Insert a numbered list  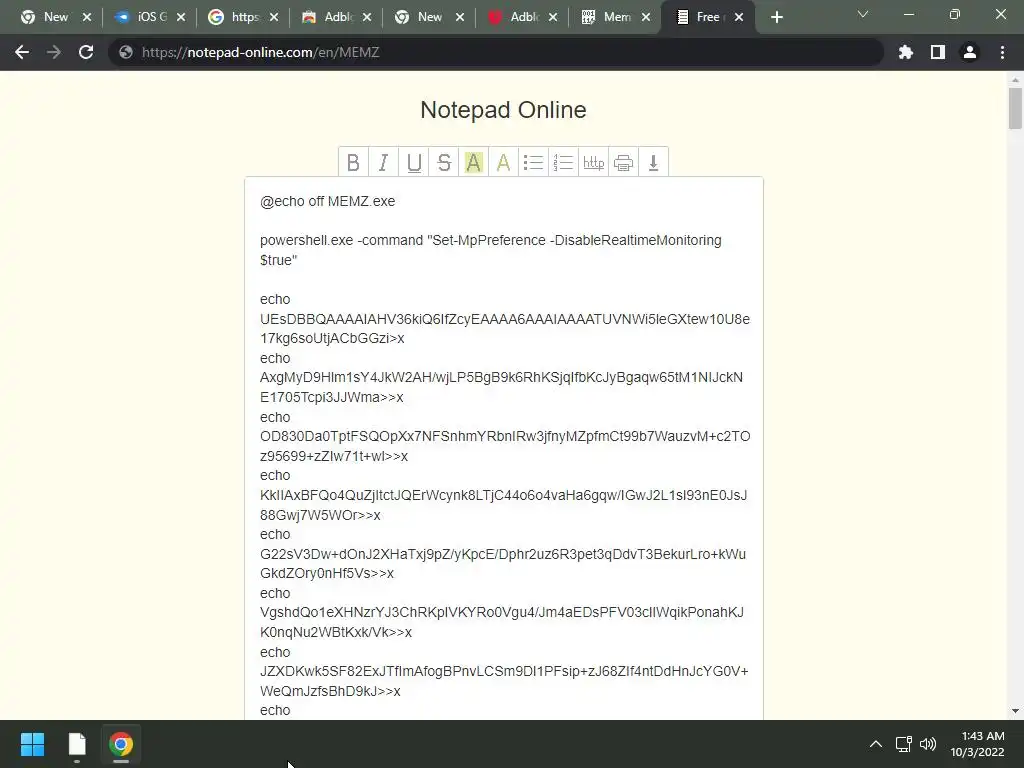click(x=563, y=162)
